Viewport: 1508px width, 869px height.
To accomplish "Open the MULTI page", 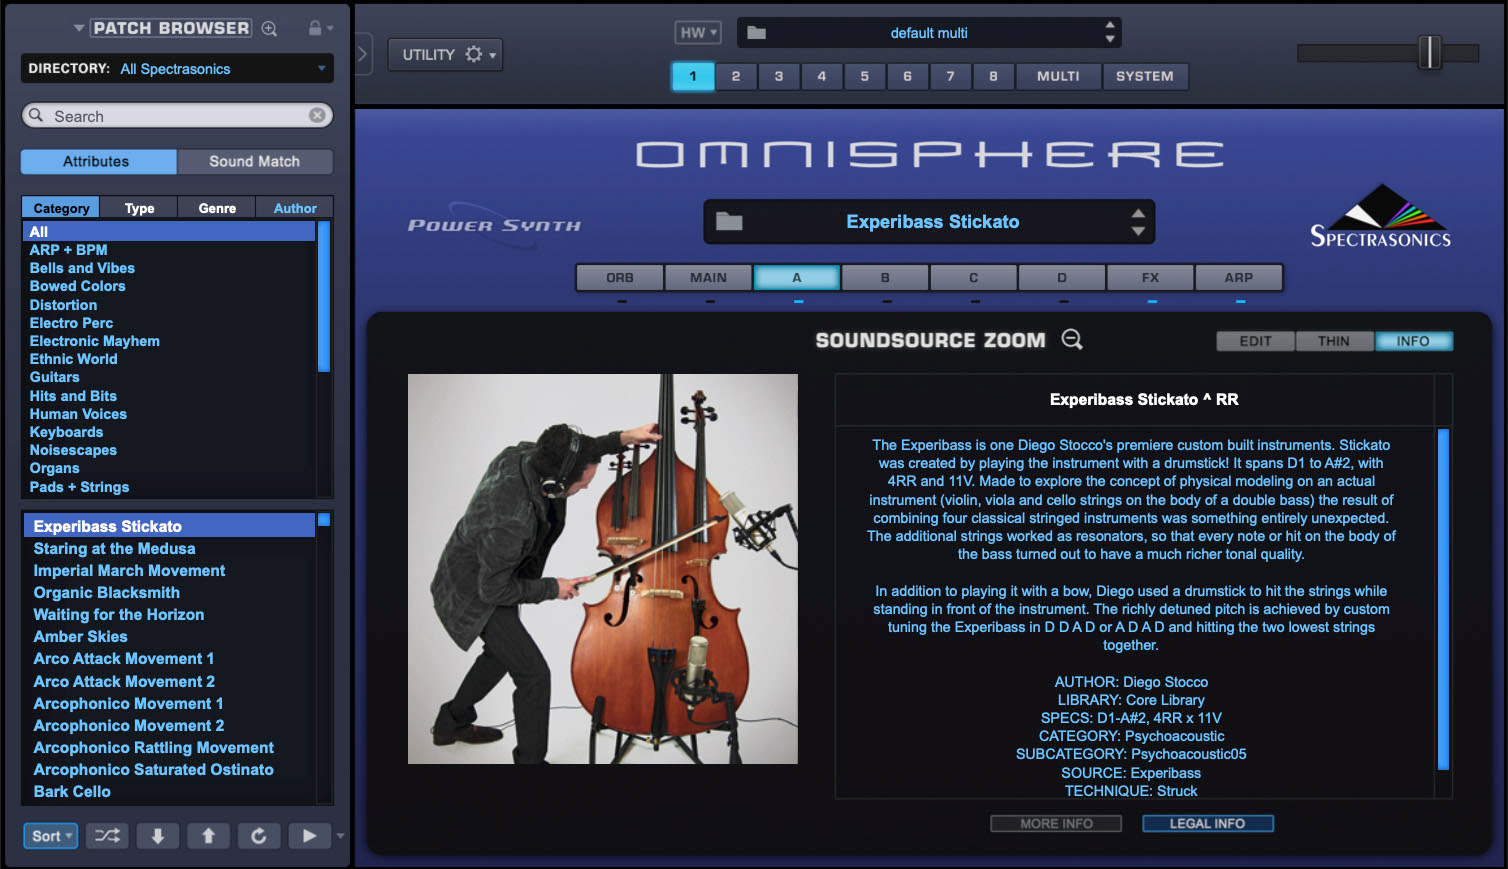I will pos(1058,76).
